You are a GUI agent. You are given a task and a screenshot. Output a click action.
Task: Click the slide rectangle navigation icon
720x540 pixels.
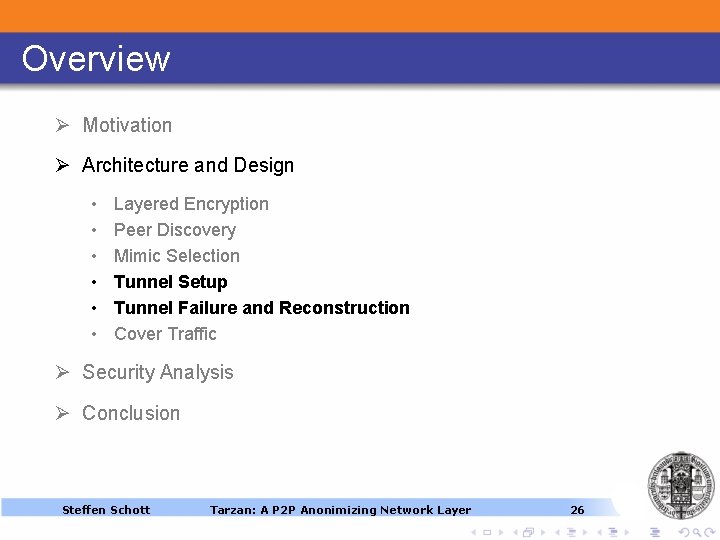487,532
